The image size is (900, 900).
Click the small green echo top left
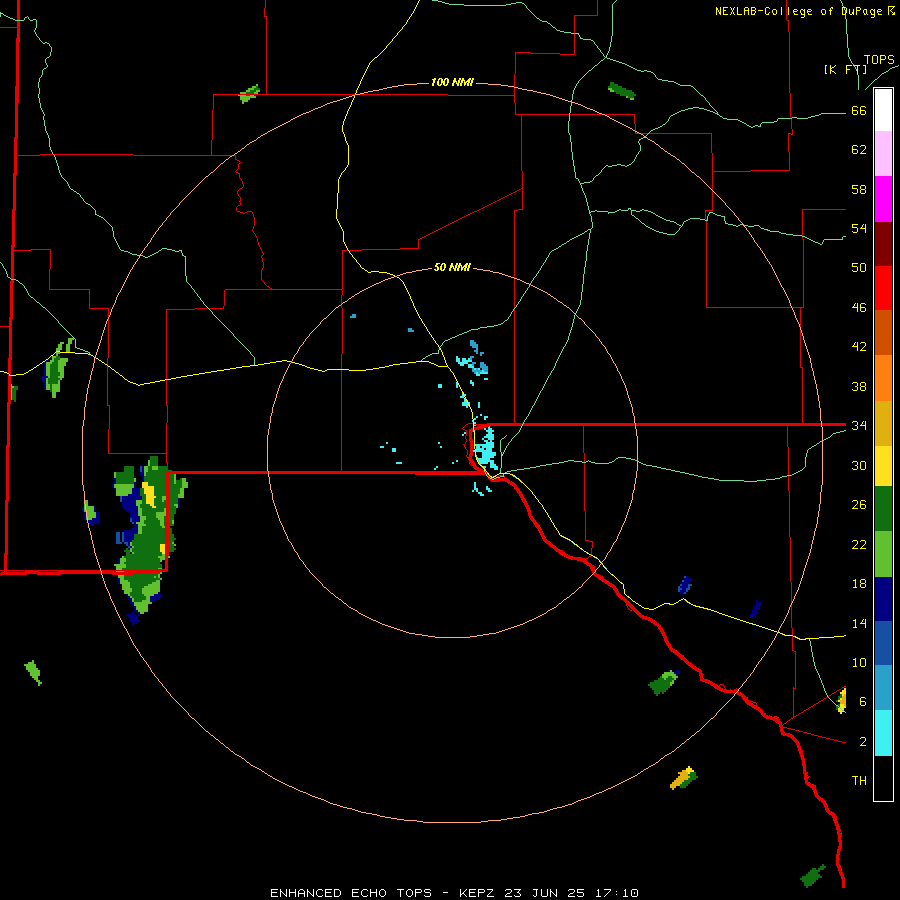[x=250, y=94]
